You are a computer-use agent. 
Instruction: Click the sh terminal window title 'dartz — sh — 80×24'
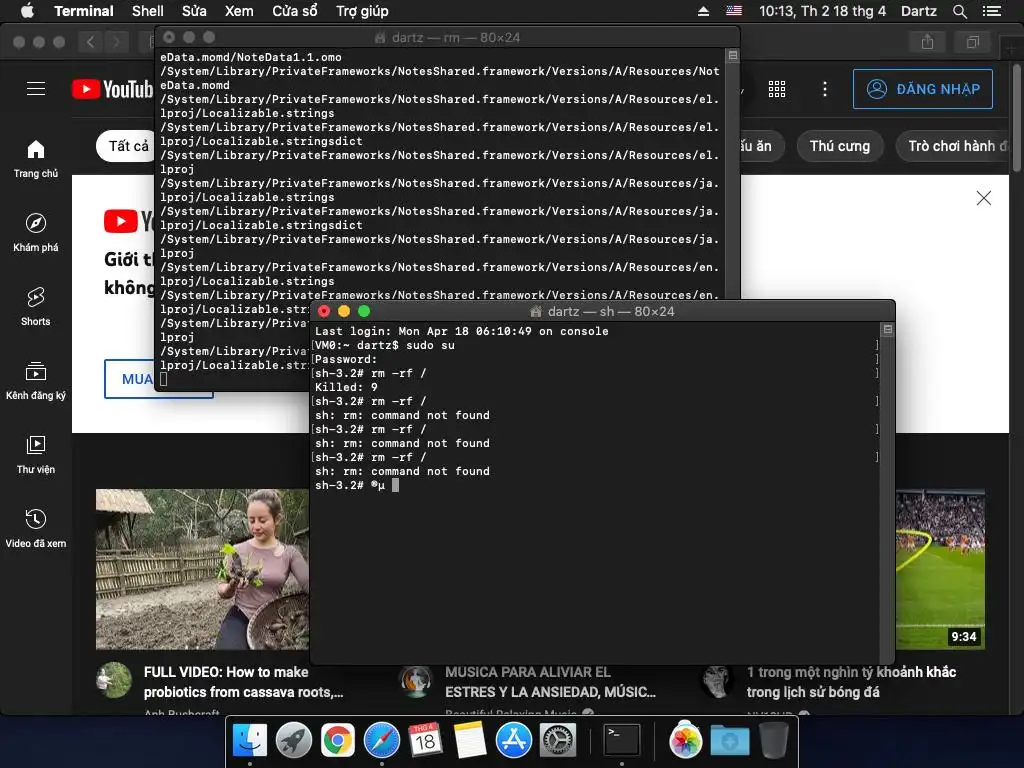coord(603,312)
